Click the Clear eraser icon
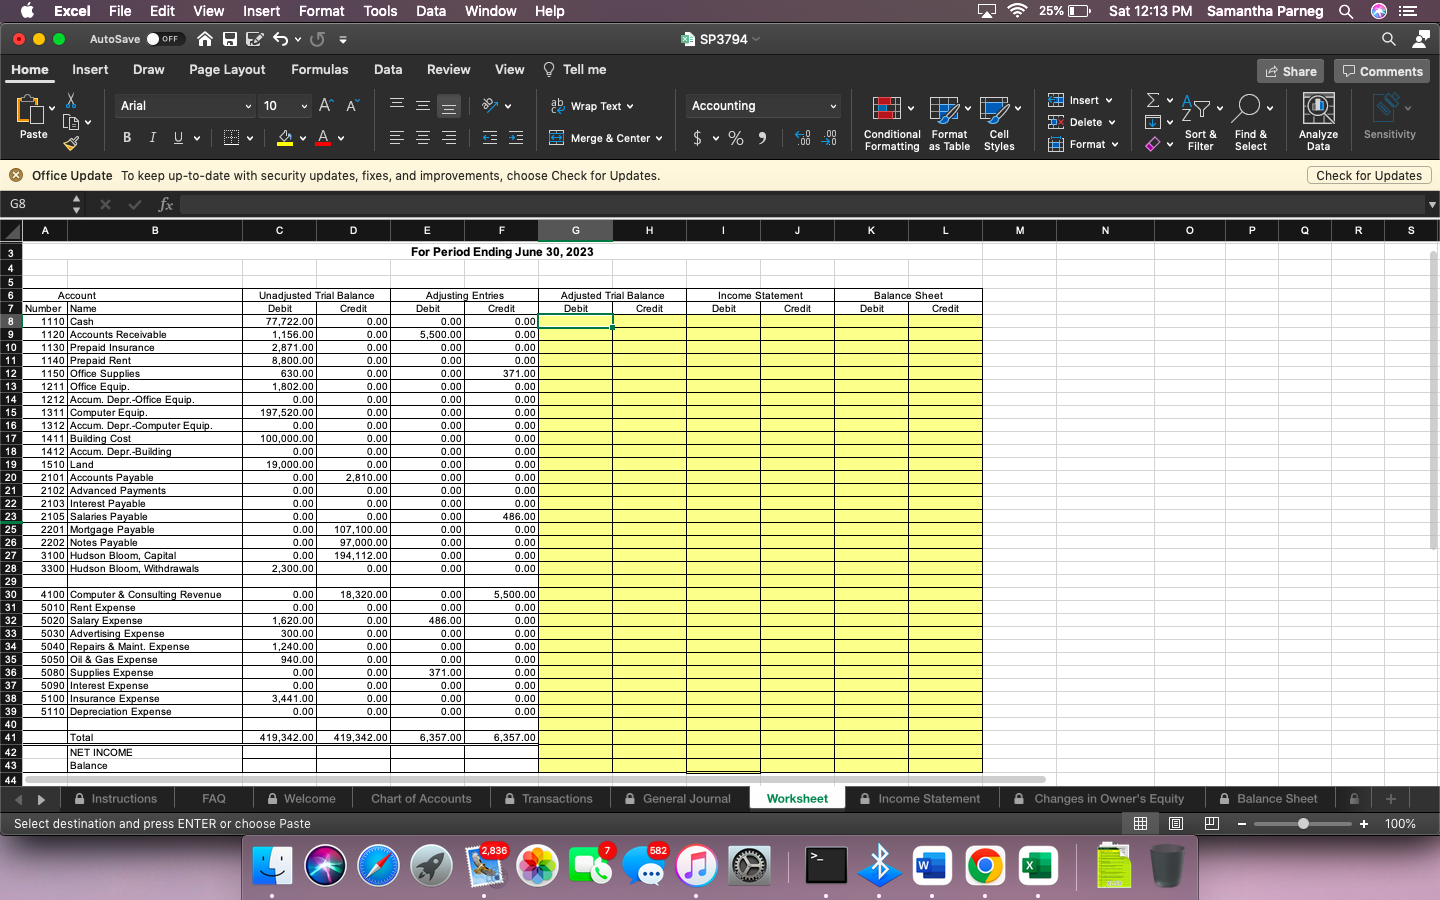The width and height of the screenshot is (1440, 900). pos(1153,144)
